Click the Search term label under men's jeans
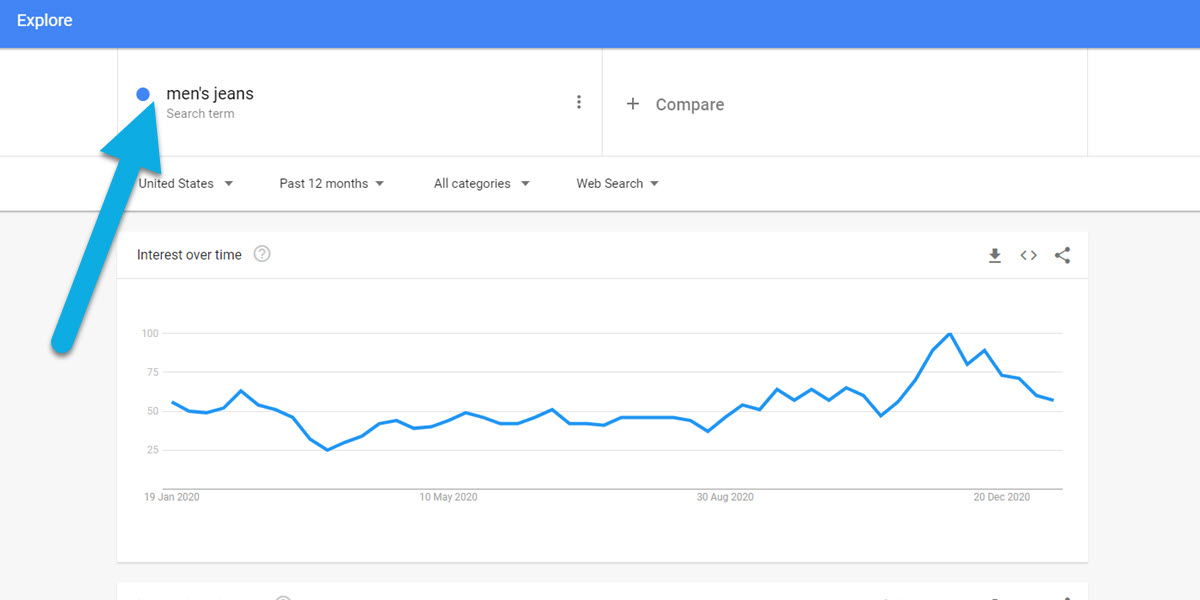Image resolution: width=1200 pixels, height=600 pixels. point(200,114)
